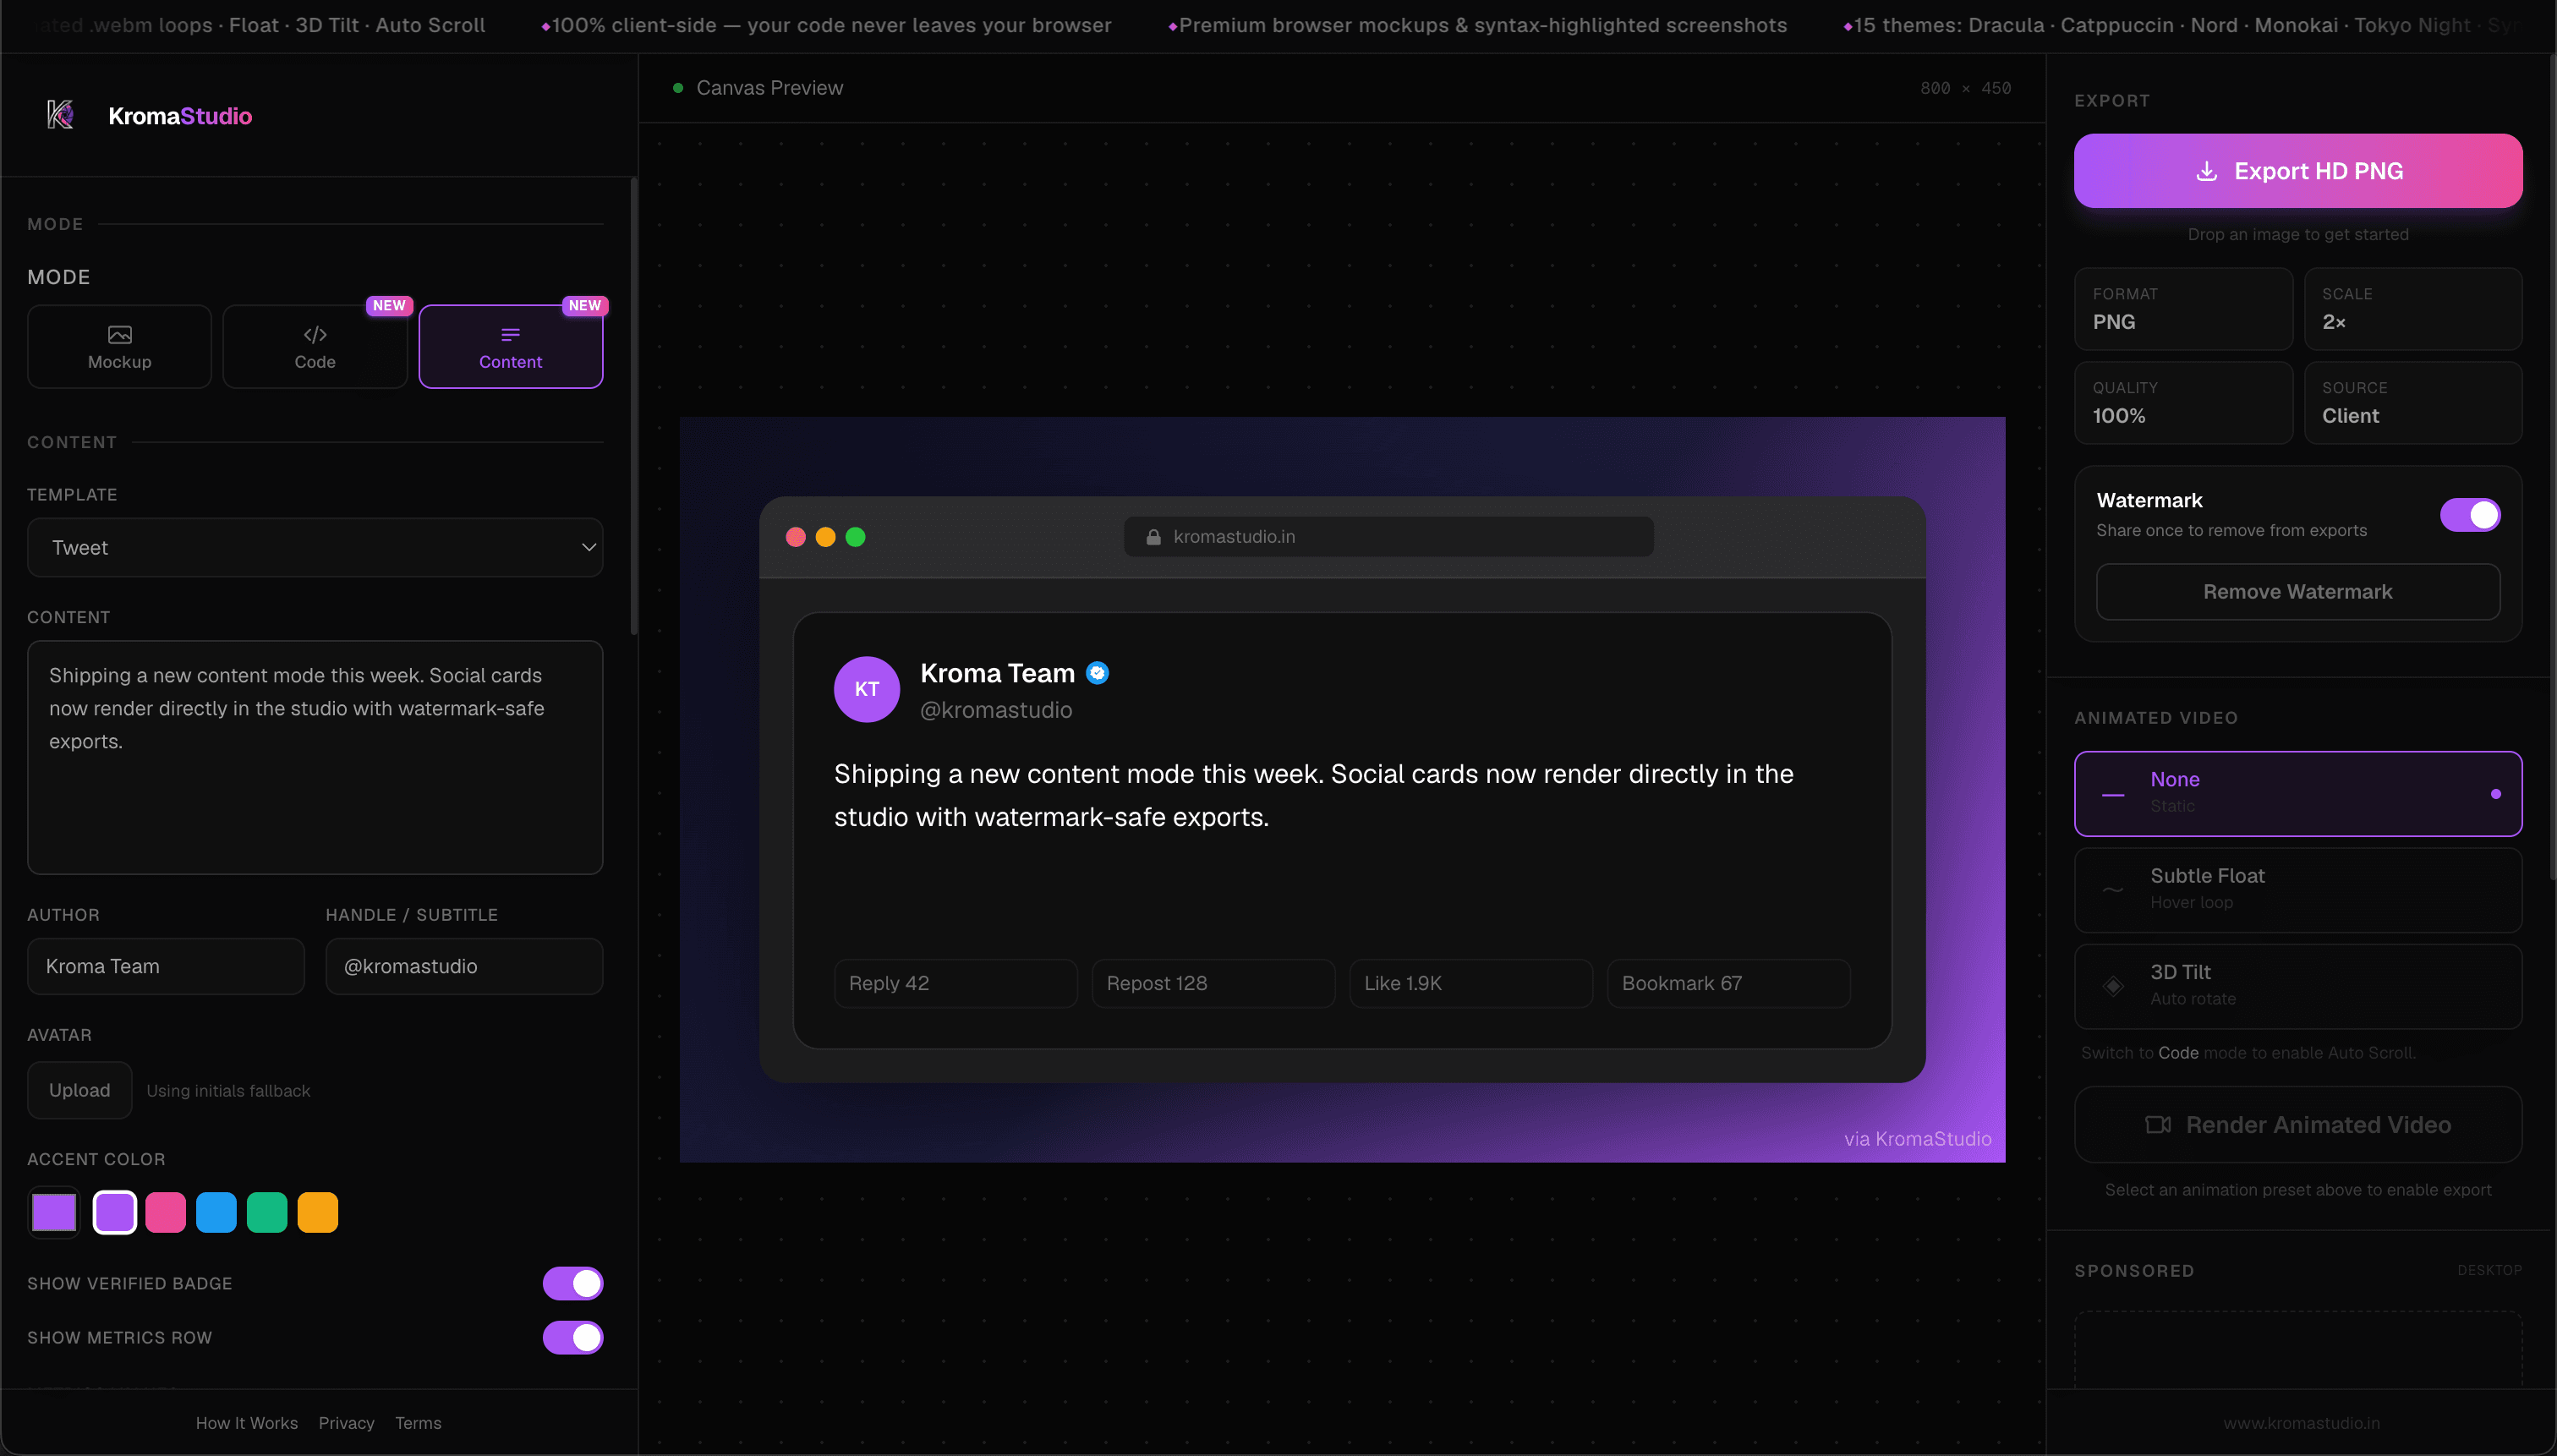Click the left panel vertical scrollbar
Viewport: 2557px width, 1456px height.
(x=634, y=406)
